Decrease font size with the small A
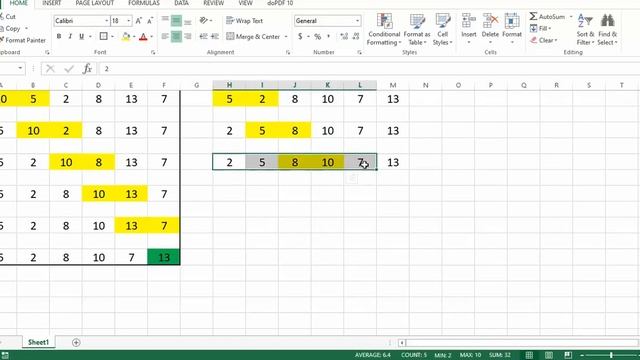 (x=150, y=21)
